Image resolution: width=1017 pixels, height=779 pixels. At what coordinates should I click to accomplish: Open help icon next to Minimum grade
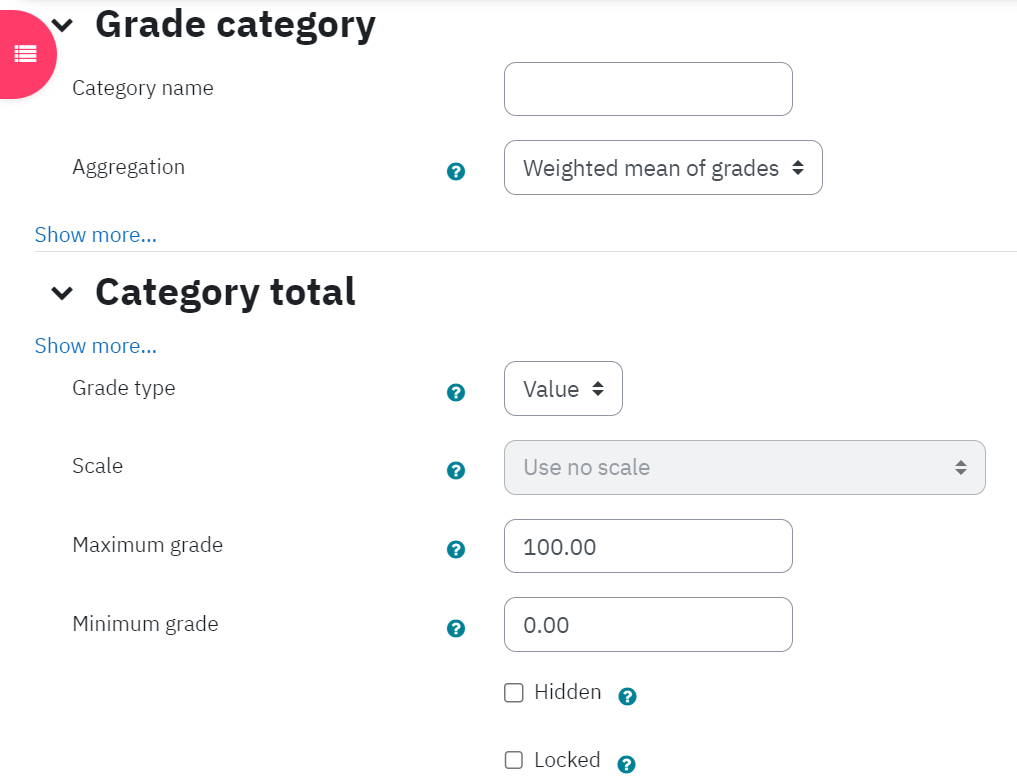(456, 628)
